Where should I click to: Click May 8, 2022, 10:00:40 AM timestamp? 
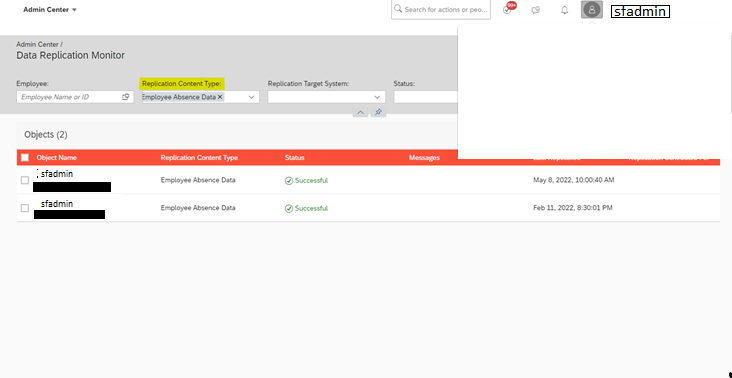coord(574,180)
